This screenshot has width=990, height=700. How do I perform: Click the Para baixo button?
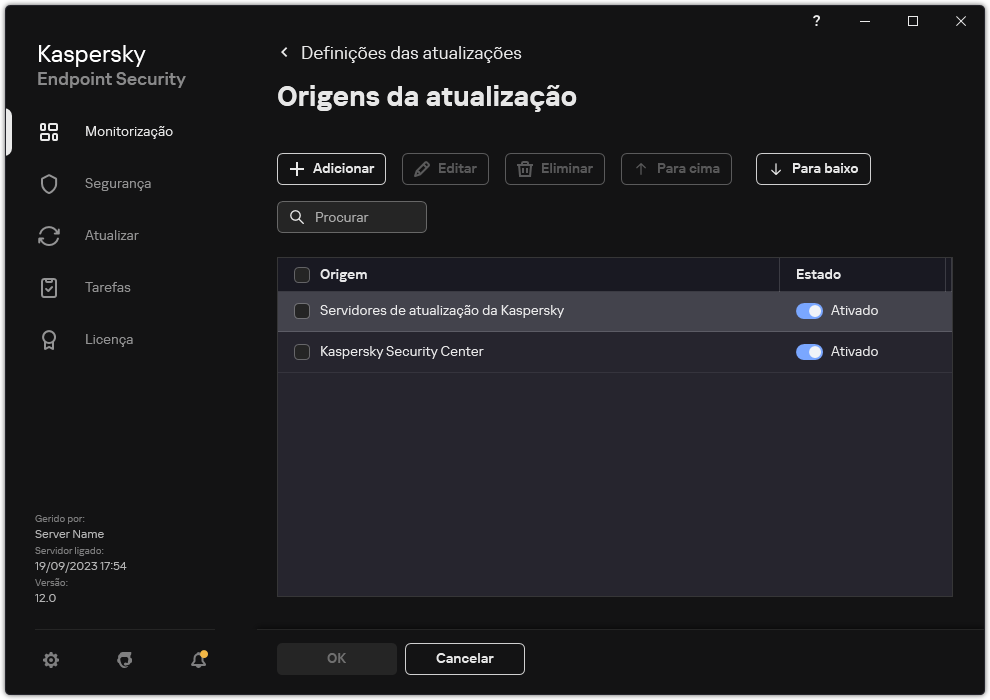click(x=812, y=168)
